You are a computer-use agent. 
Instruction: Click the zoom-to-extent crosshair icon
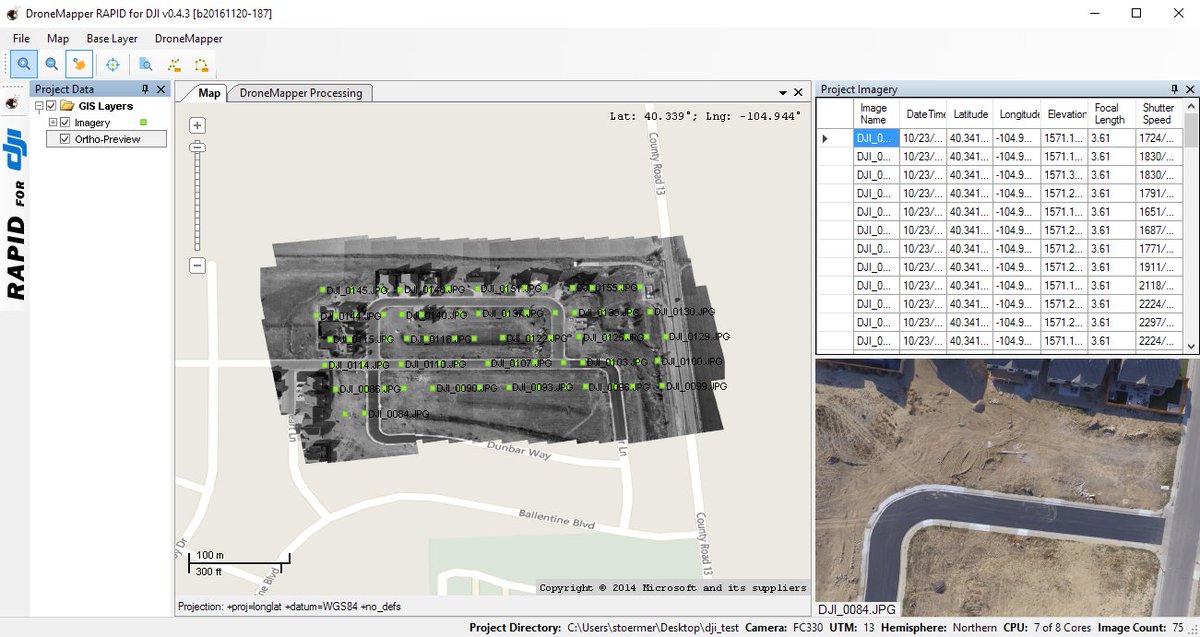113,66
